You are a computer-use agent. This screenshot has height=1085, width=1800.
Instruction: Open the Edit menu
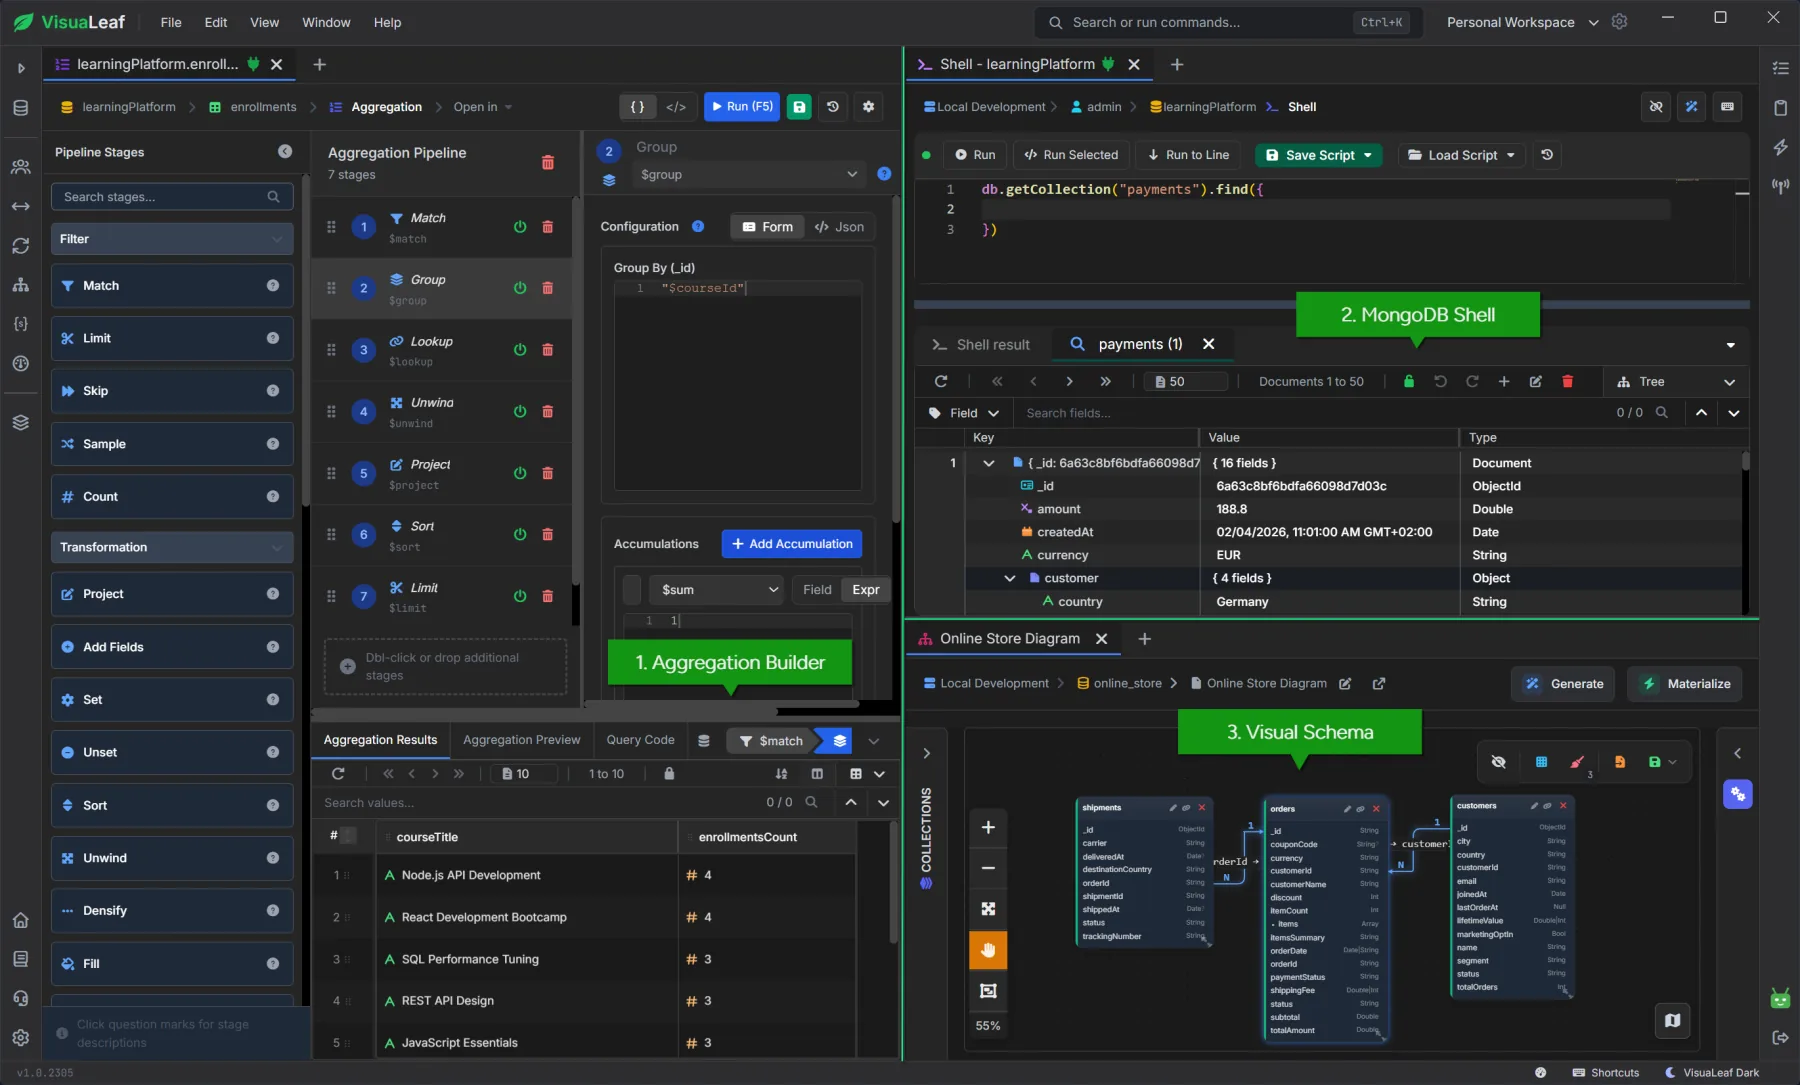216,22
